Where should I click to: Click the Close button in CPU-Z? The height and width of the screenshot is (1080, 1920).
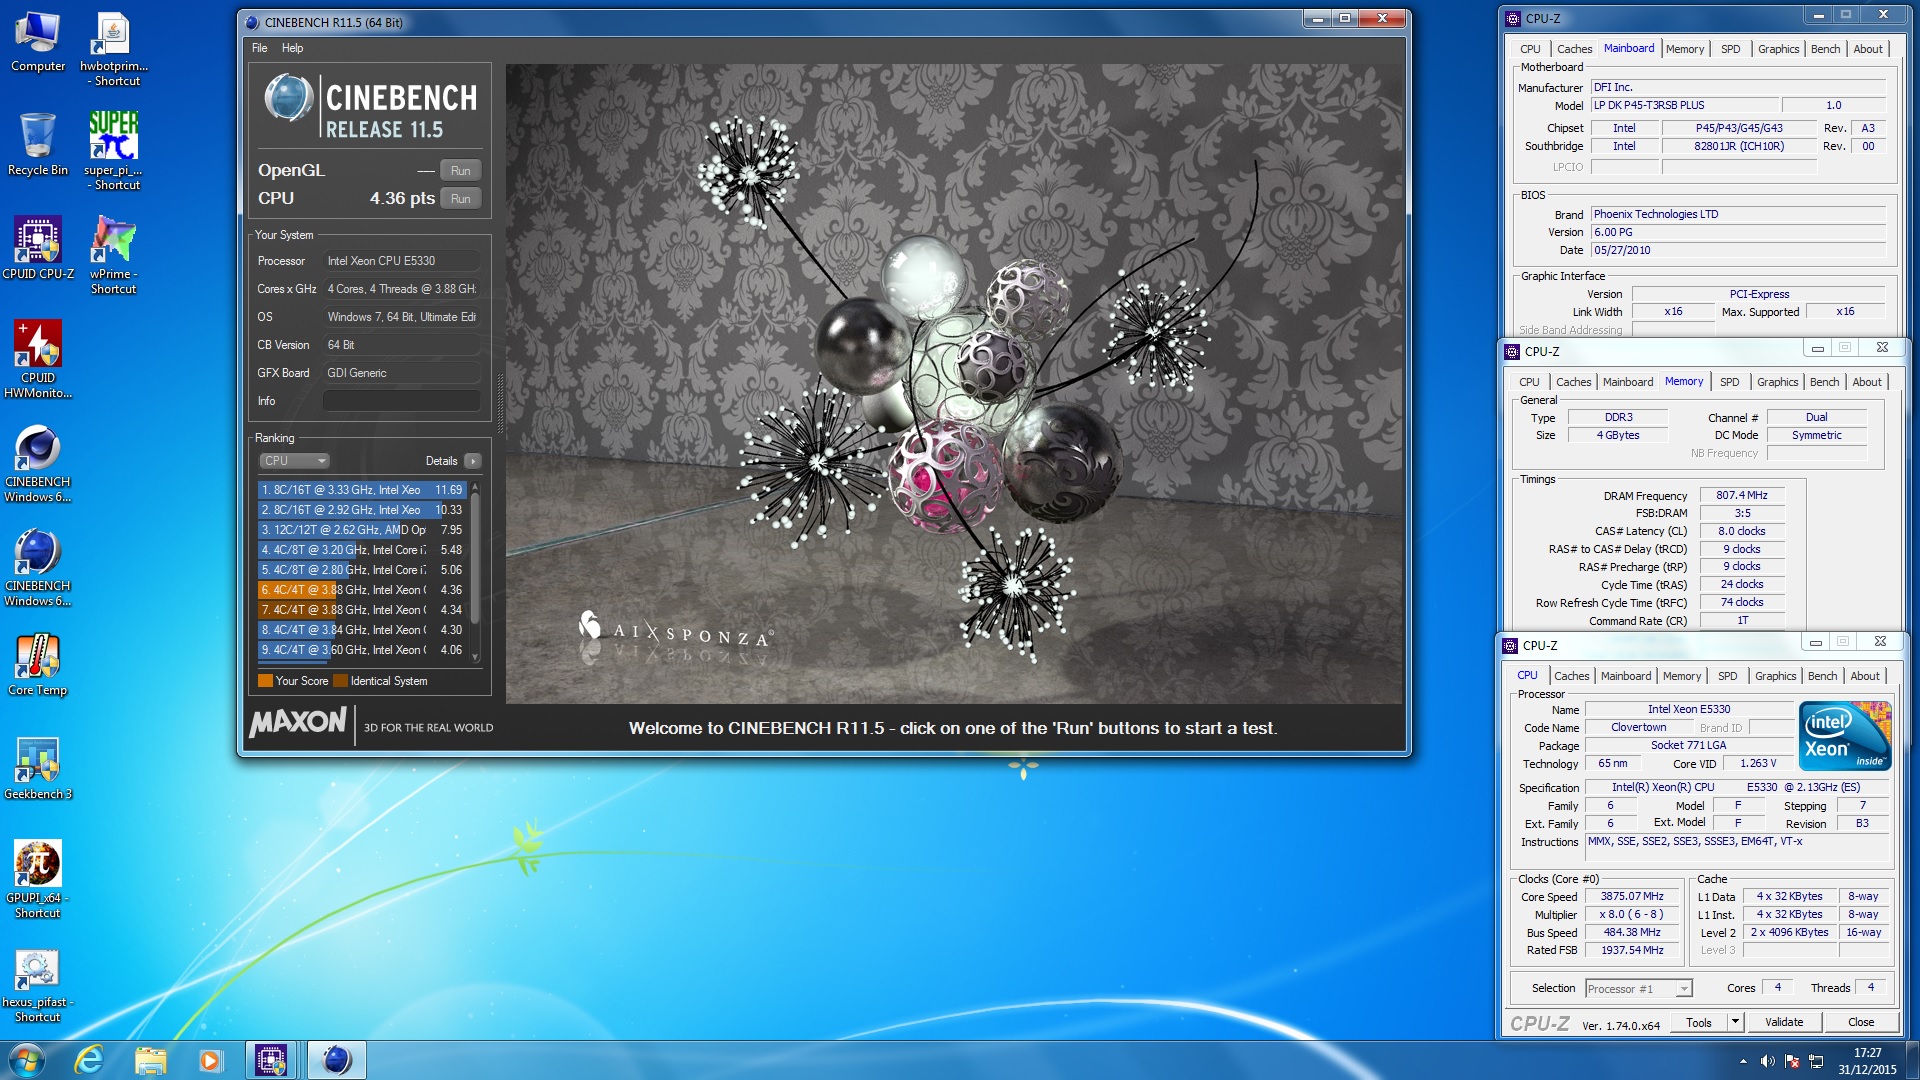pos(1860,1022)
